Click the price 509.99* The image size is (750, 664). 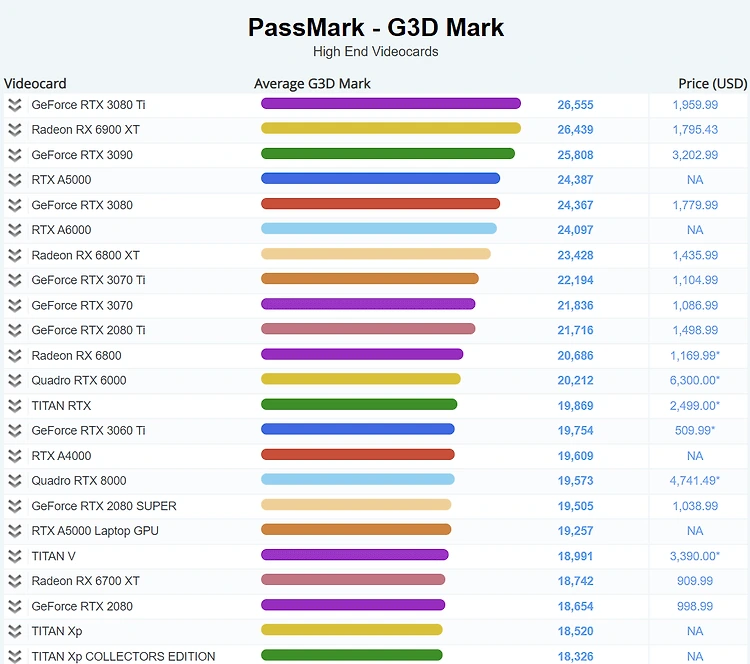(695, 431)
